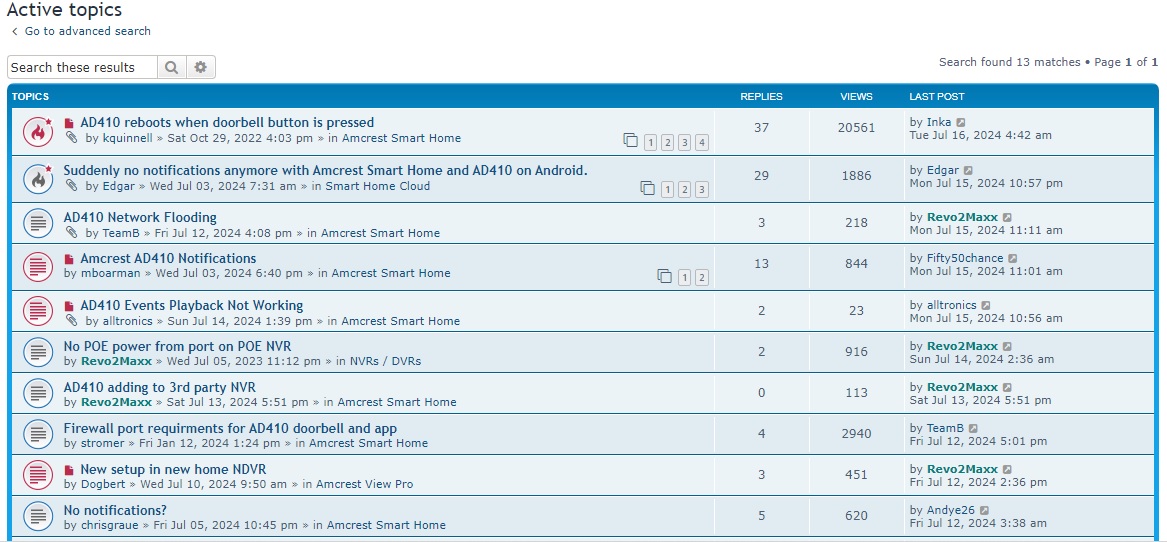This screenshot has width=1167, height=542.
Task: Open Firewall port requirments for AD410 topic
Action: click(230, 428)
